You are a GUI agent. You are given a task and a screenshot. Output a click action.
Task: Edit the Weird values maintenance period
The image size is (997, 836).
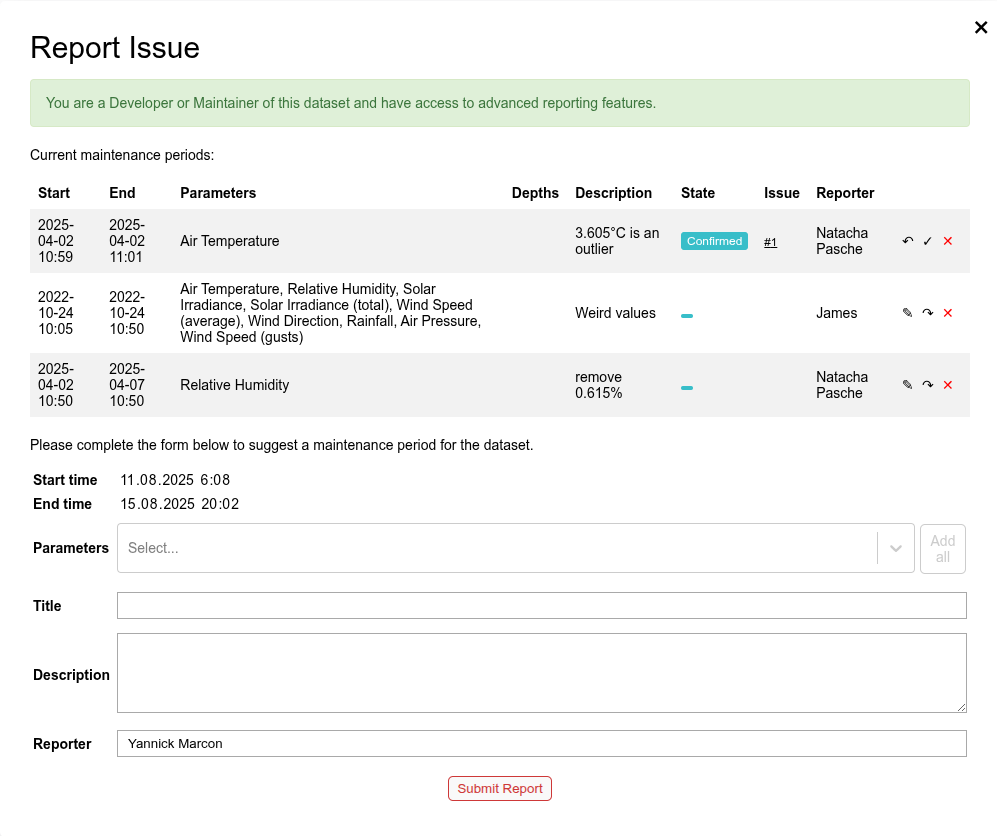(907, 313)
